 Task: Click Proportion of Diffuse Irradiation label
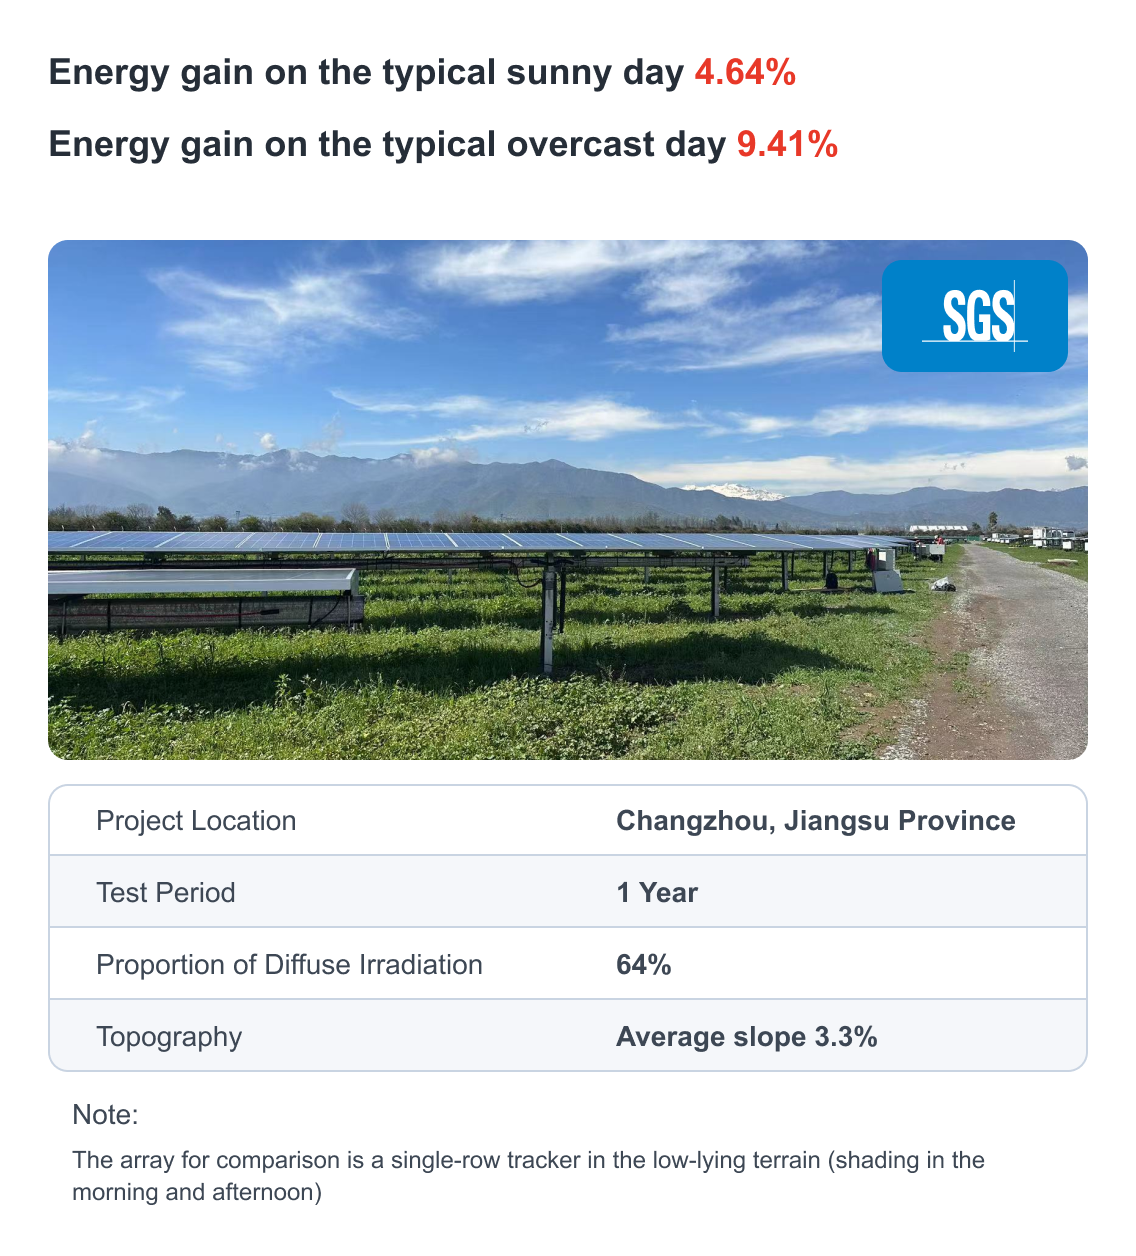(289, 965)
